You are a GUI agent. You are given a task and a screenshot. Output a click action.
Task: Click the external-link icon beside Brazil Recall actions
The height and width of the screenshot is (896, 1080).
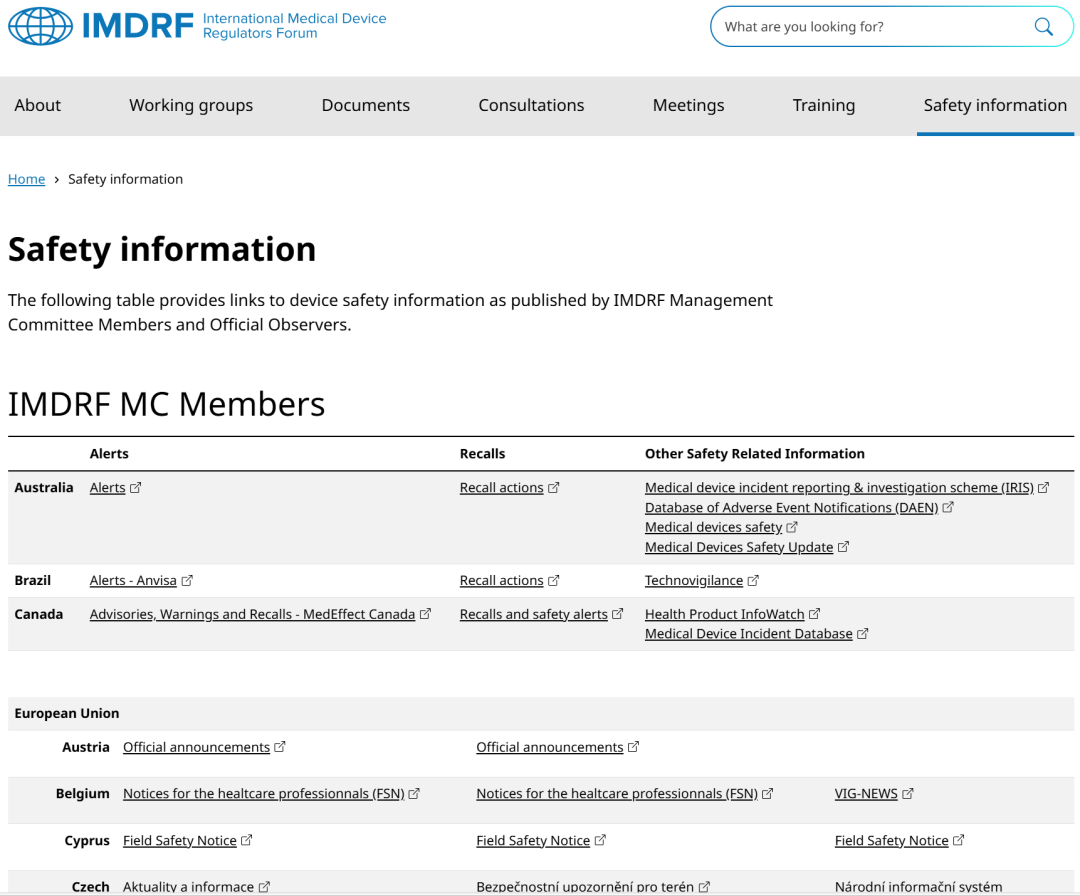554,581
